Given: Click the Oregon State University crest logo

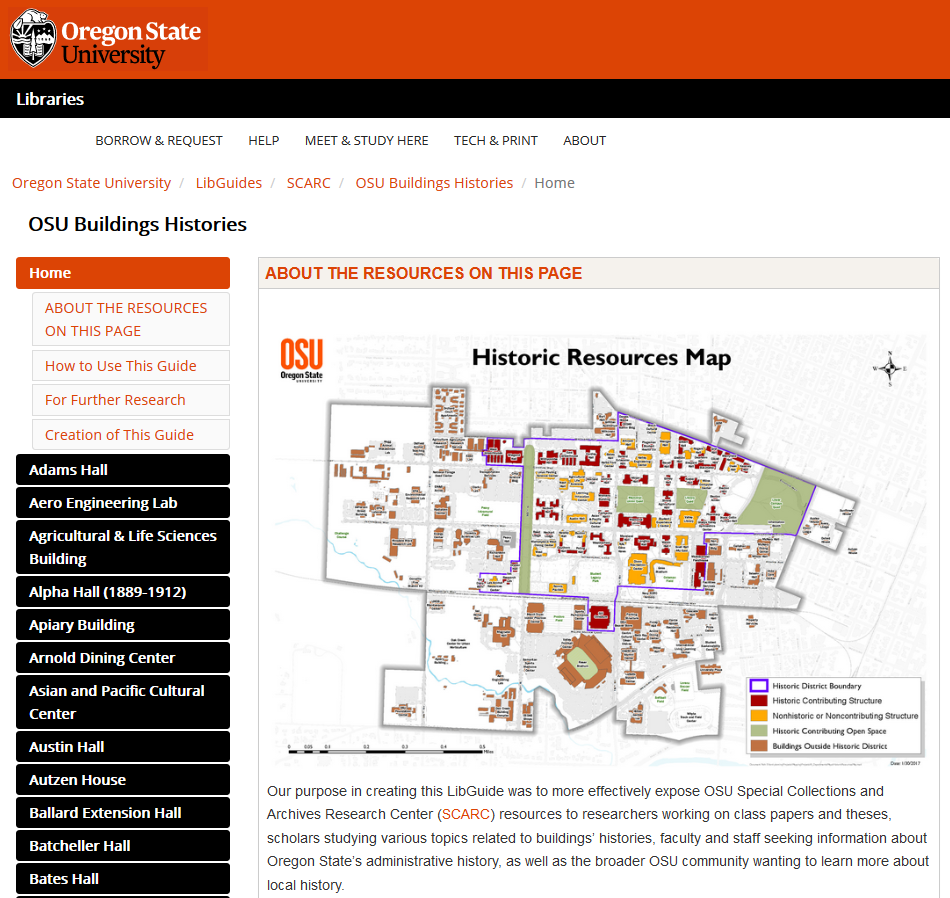Looking at the screenshot, I should click(x=32, y=38).
